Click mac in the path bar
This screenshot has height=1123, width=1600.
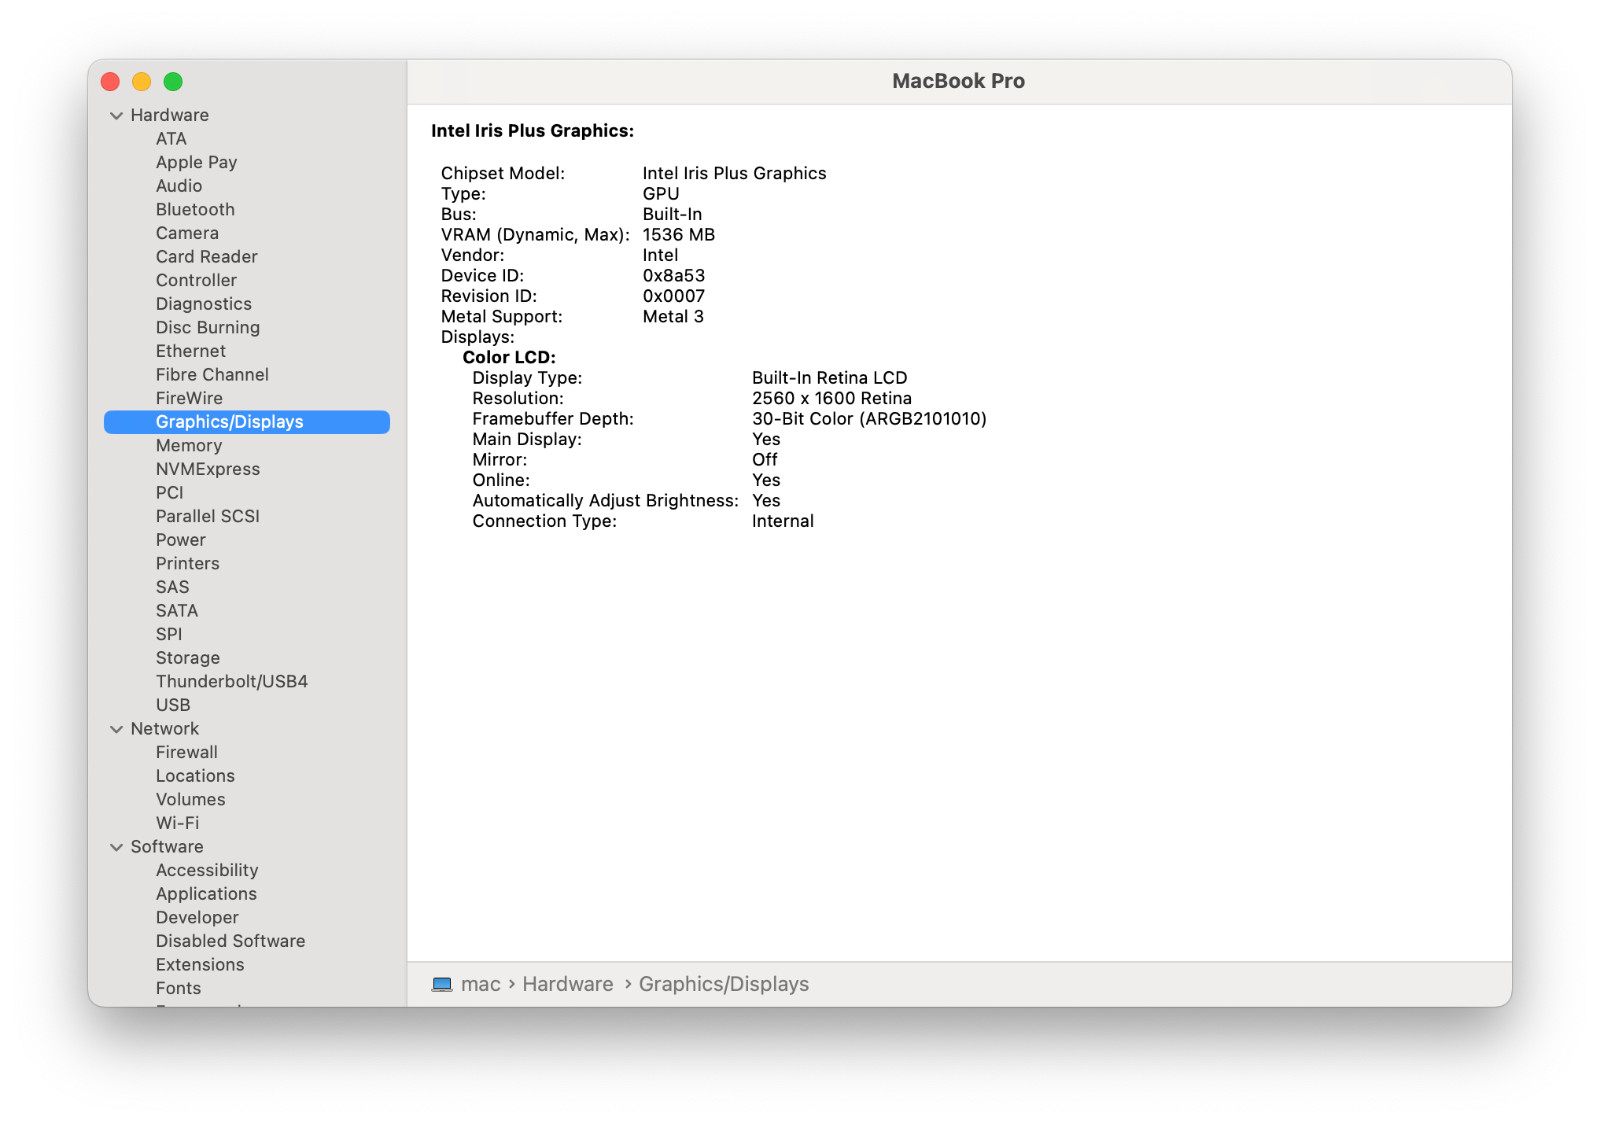480,985
